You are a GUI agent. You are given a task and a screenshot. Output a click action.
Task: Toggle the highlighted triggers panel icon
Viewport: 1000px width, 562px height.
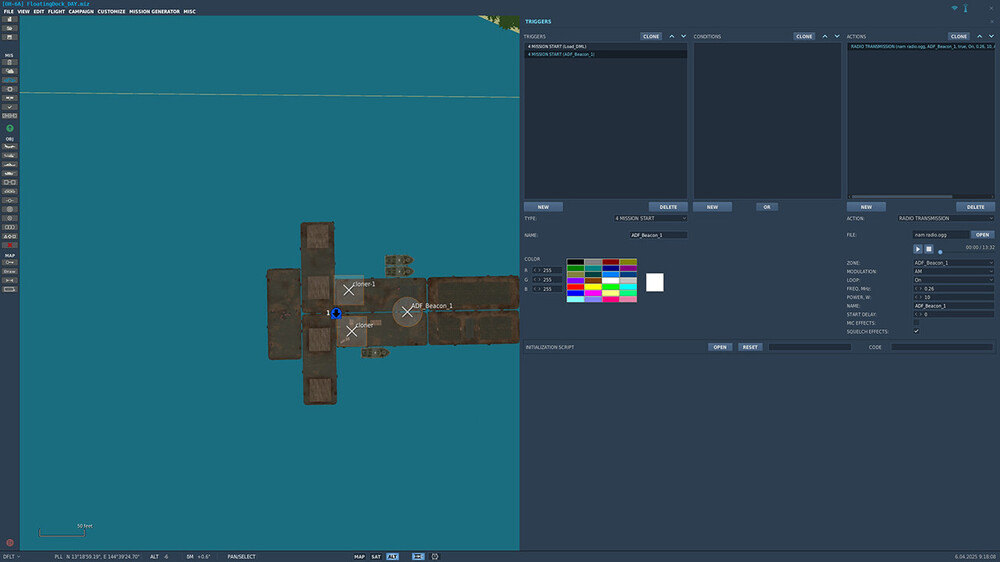click(10, 80)
